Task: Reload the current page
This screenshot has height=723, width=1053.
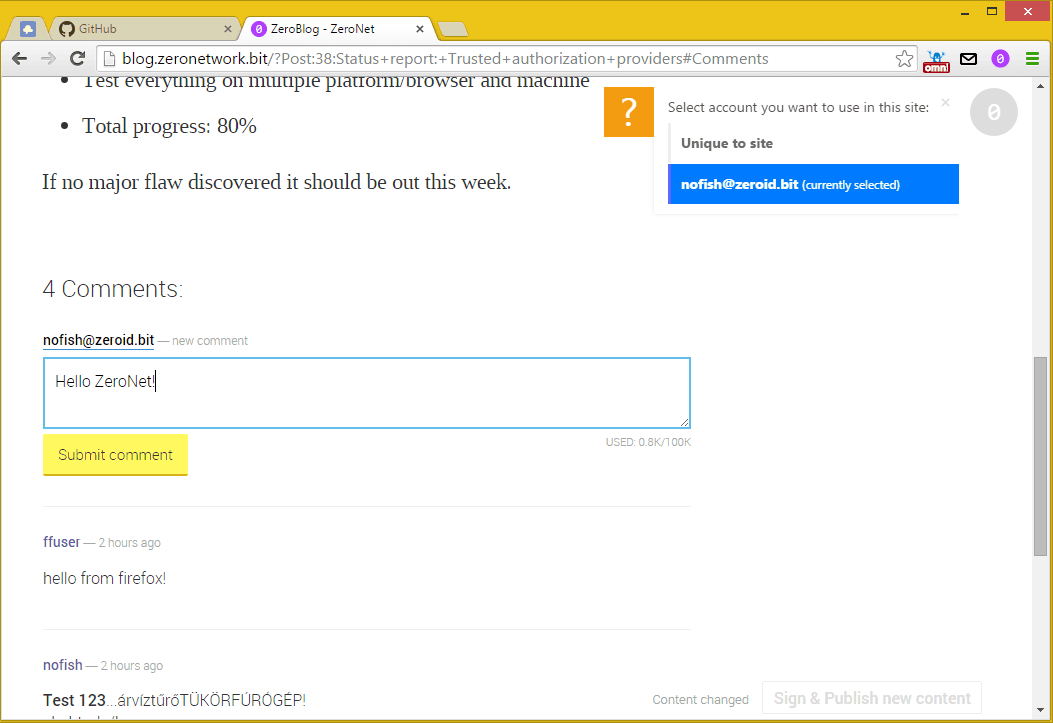Action: point(77,59)
